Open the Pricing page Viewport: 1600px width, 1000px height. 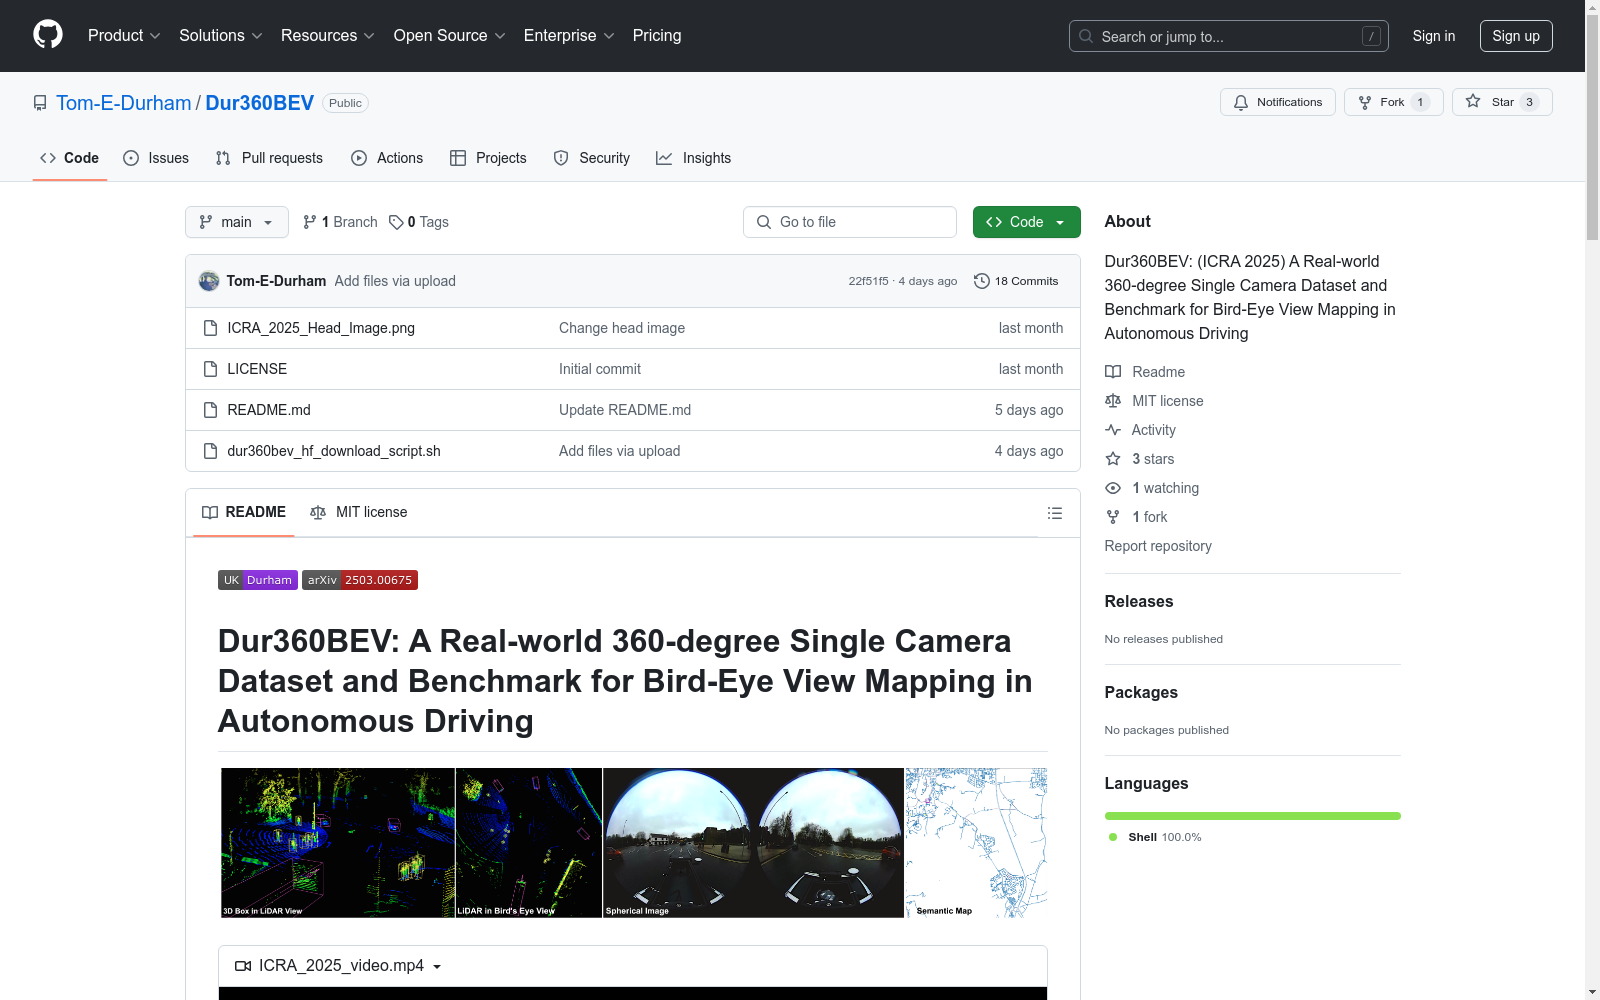pyautogui.click(x=657, y=36)
